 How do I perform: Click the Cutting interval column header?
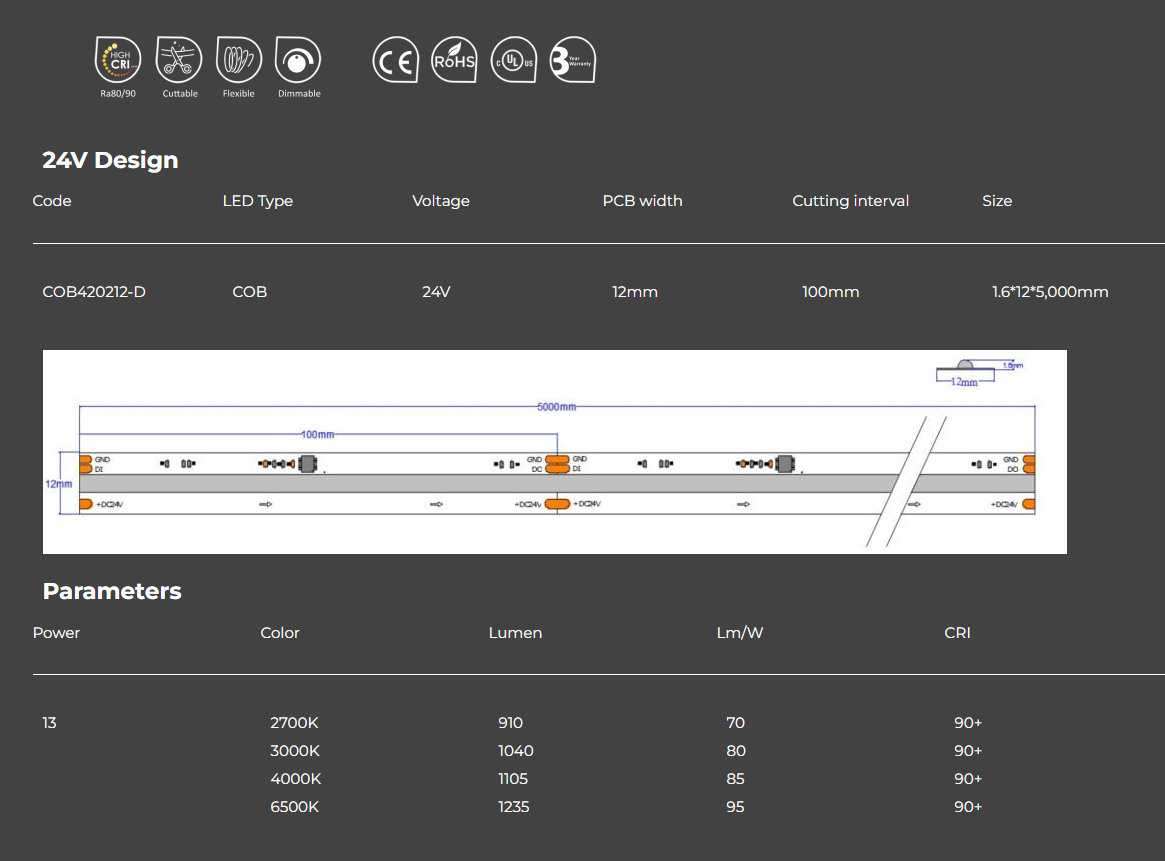(850, 201)
